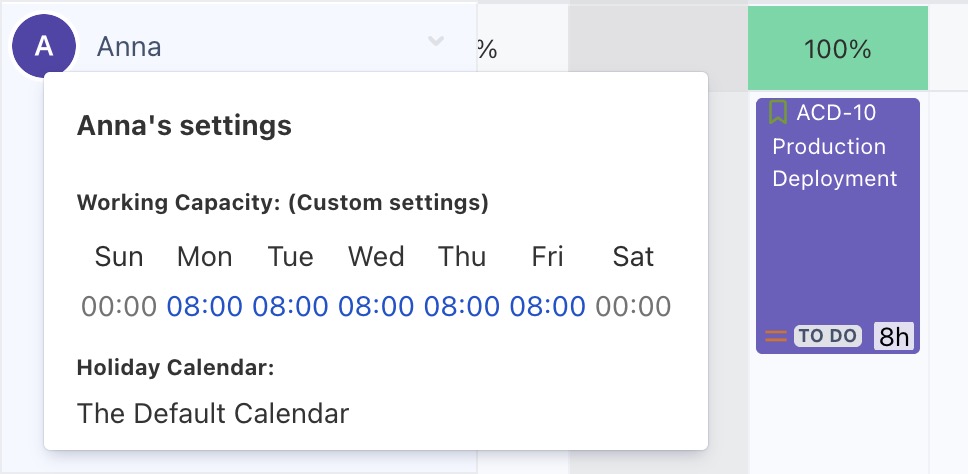Screen dimensions: 968x474
Task: Click the Anna's settings heading
Action: pos(184,125)
